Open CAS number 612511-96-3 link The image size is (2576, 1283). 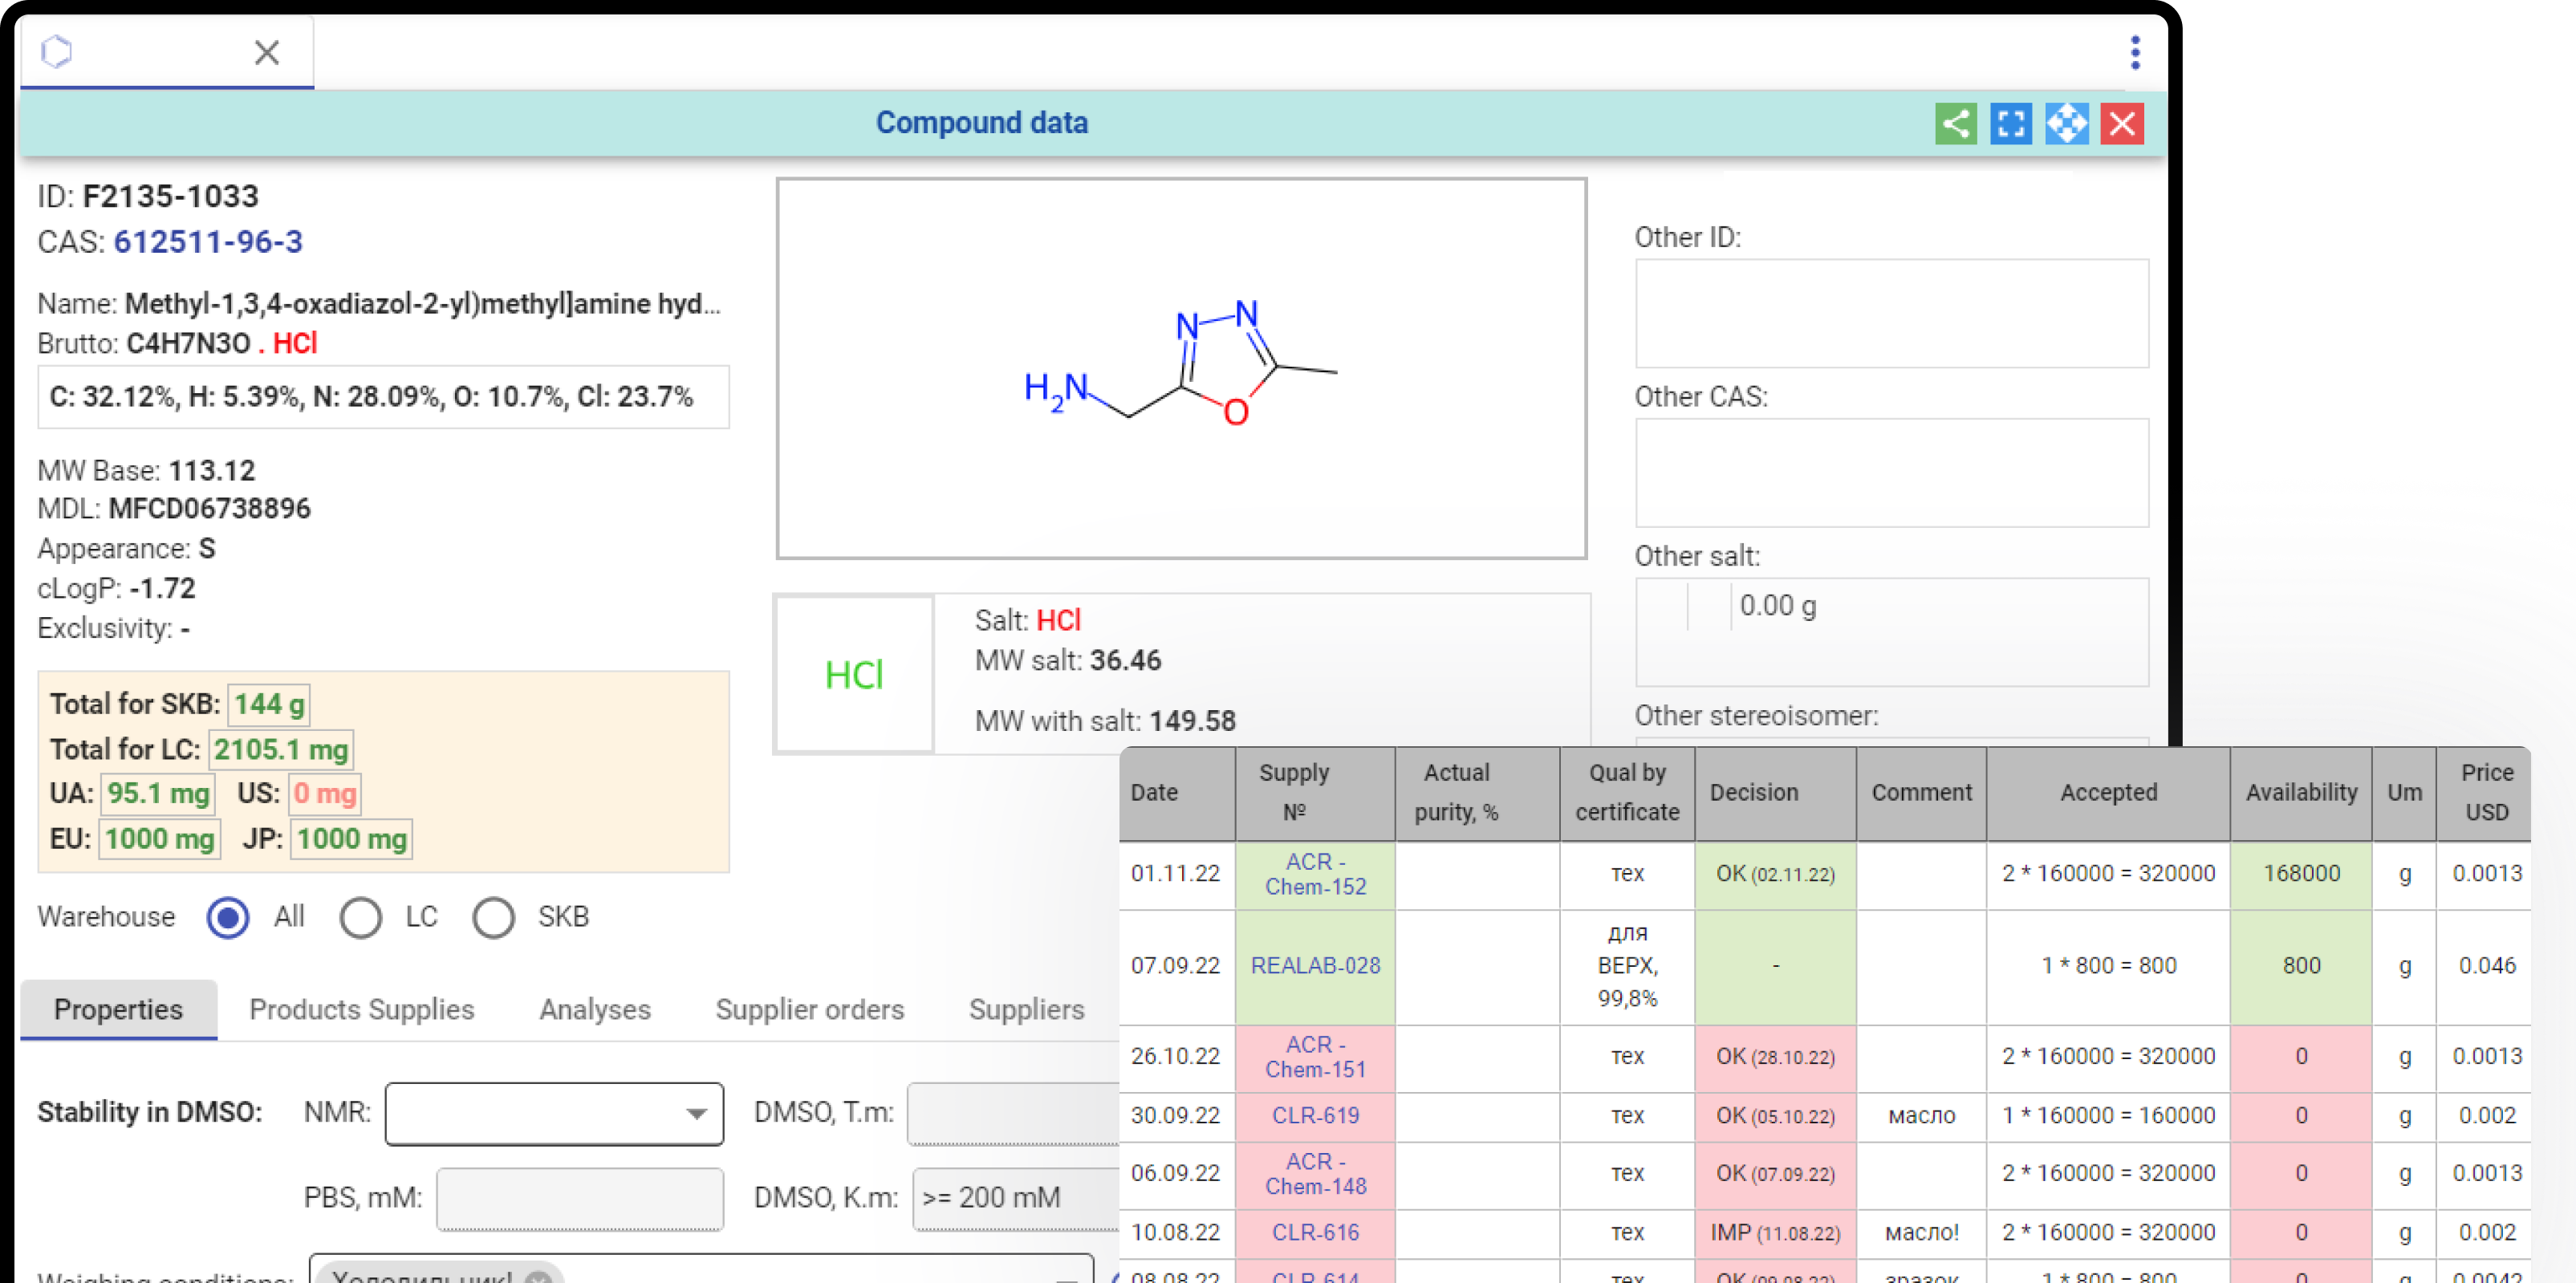tap(208, 242)
